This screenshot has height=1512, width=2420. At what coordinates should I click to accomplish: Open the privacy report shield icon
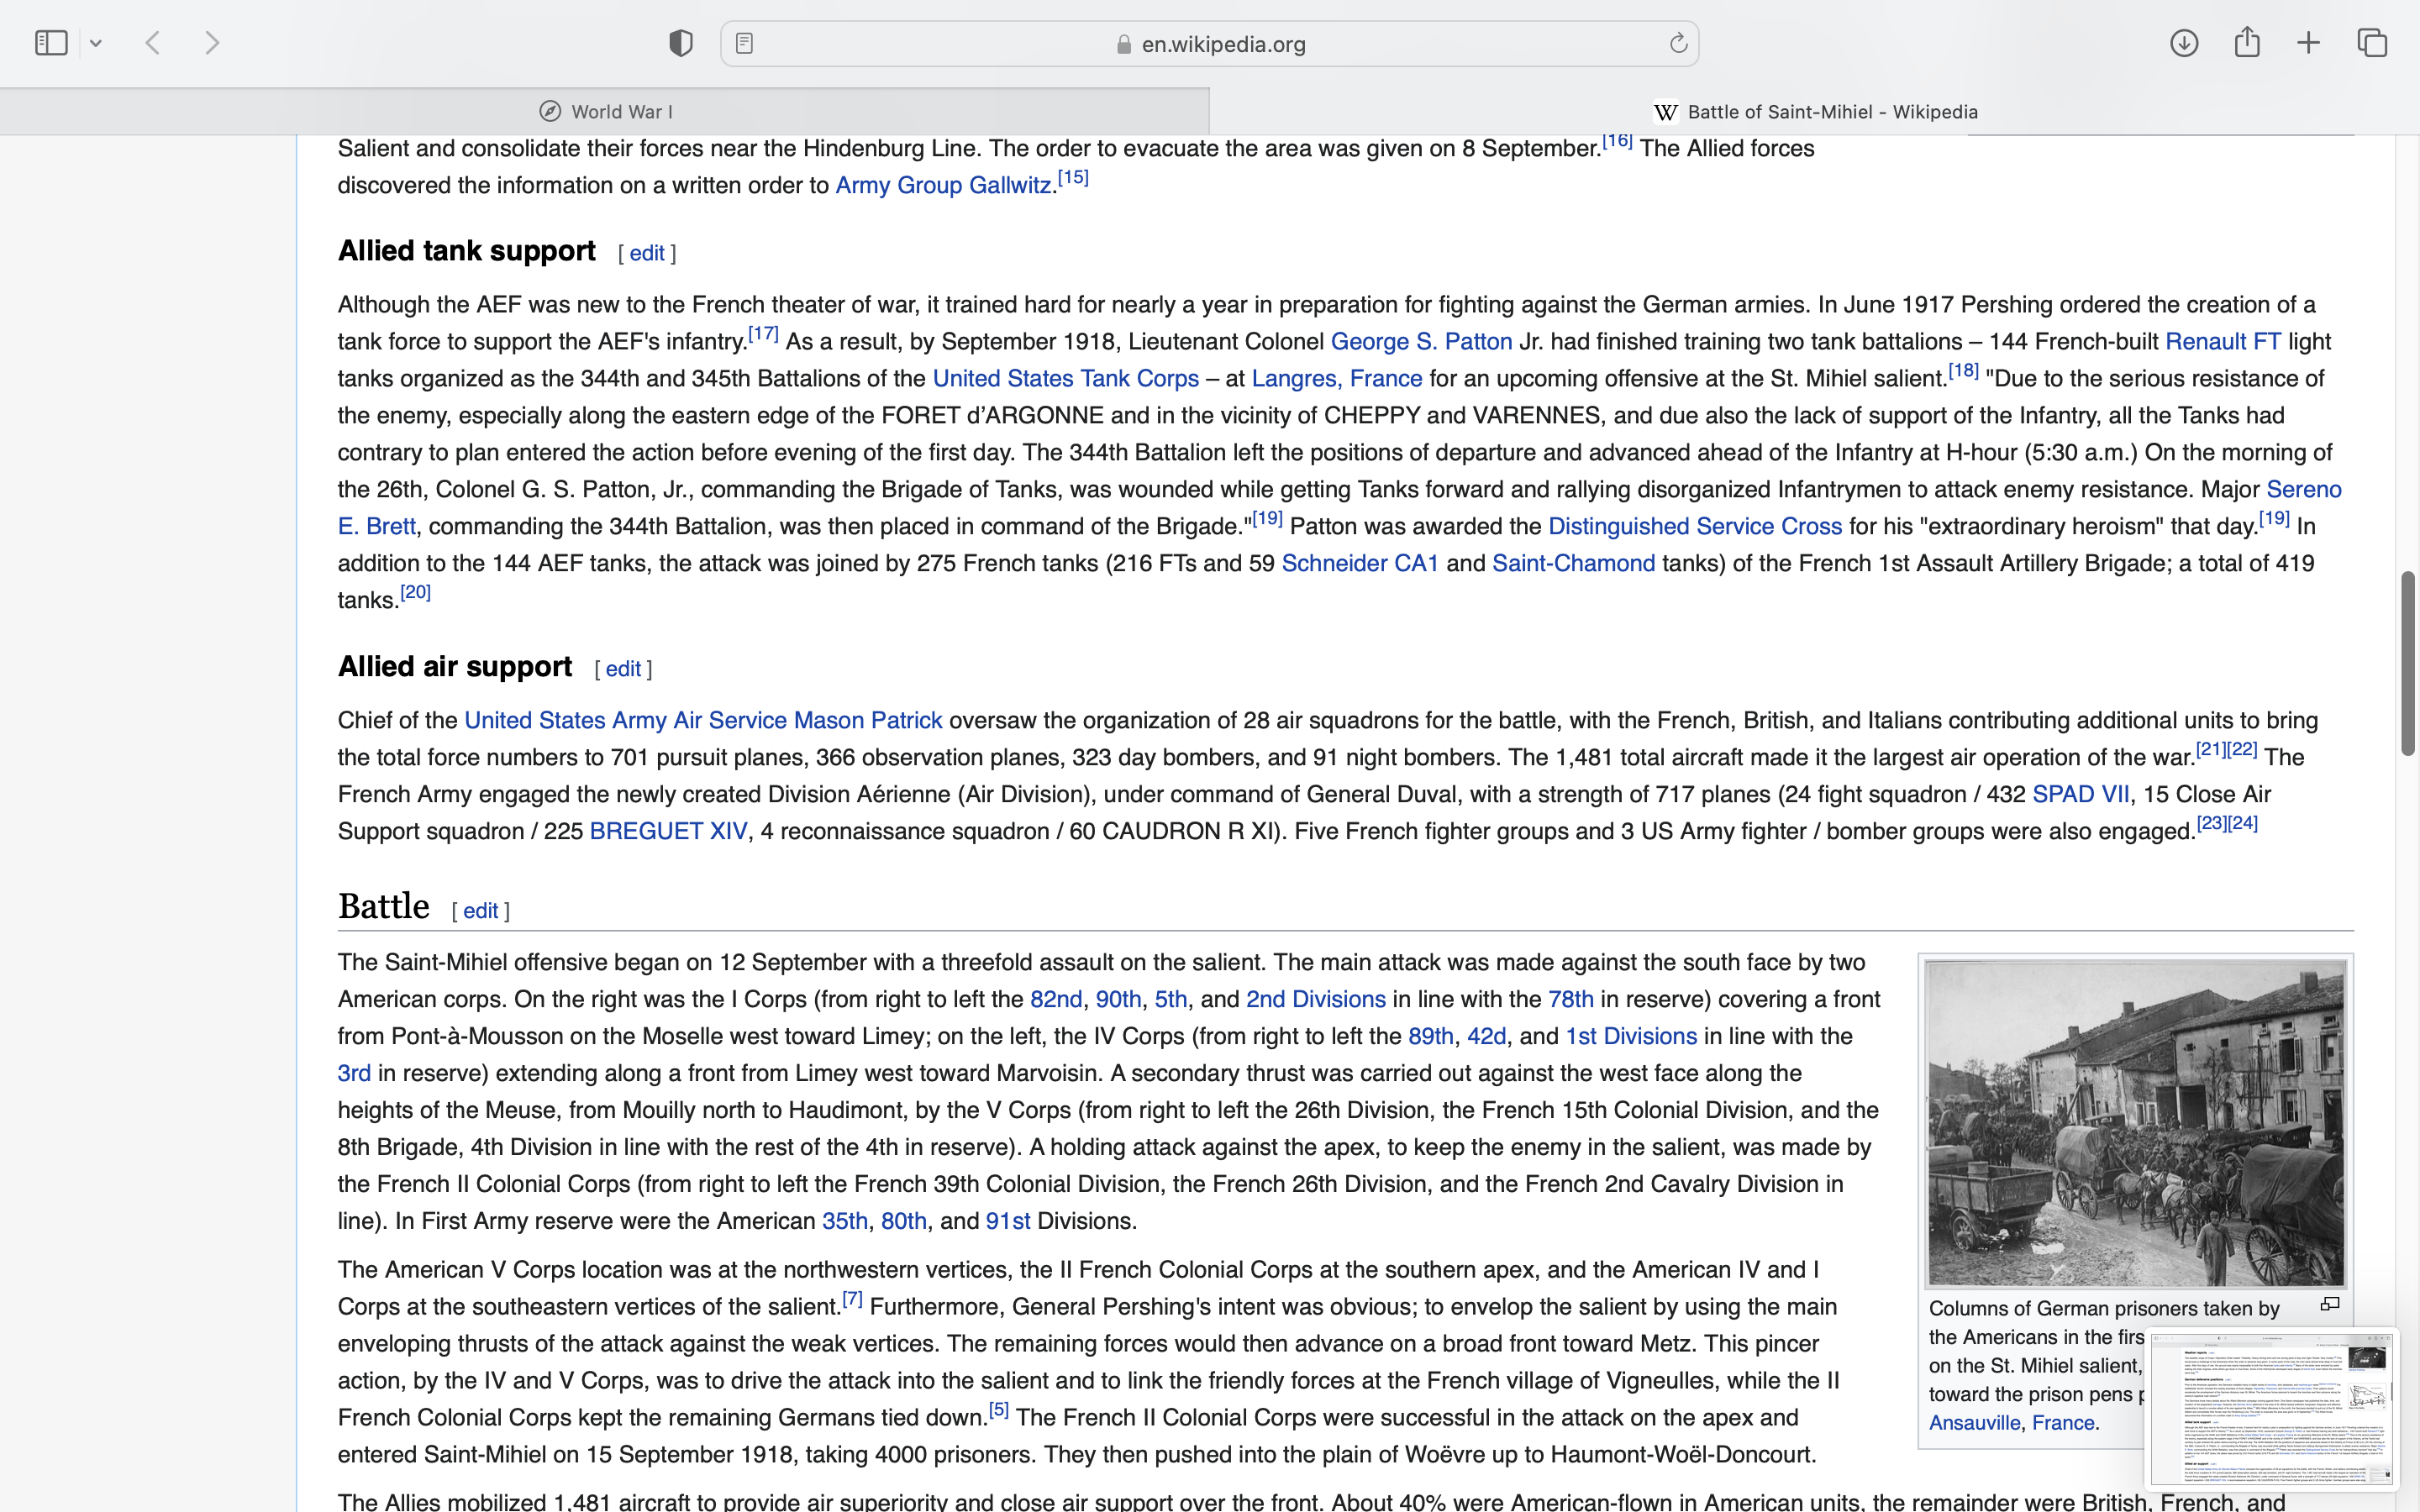681,43
